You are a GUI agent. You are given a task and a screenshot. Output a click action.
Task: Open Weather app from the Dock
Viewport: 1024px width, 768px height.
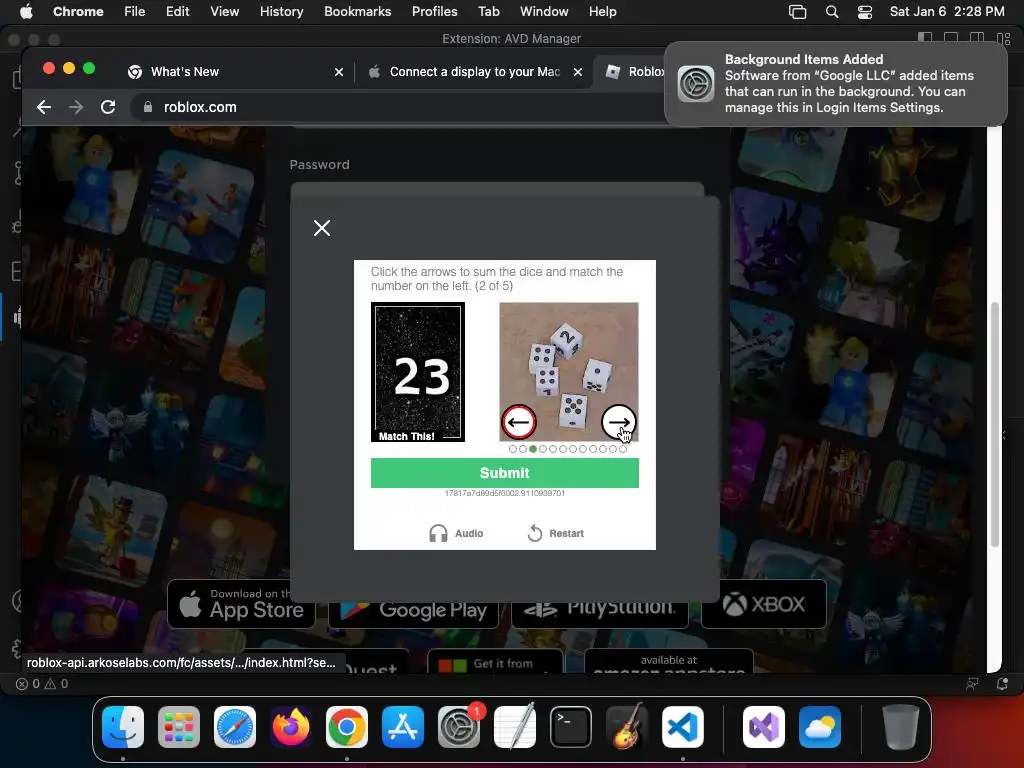click(x=820, y=727)
